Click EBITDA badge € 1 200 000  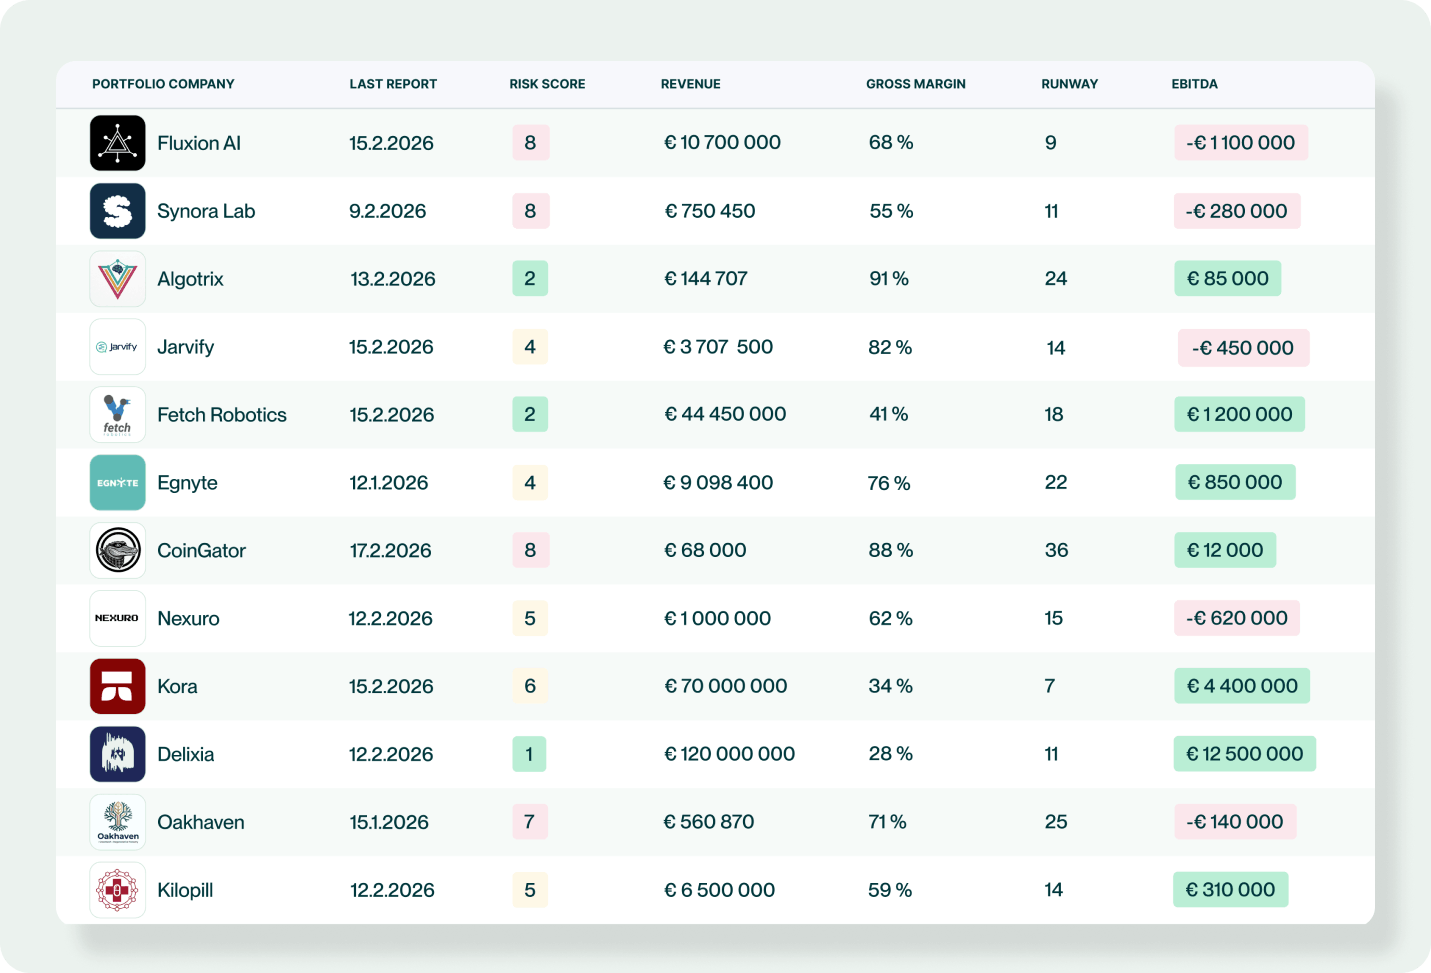[1239, 414]
